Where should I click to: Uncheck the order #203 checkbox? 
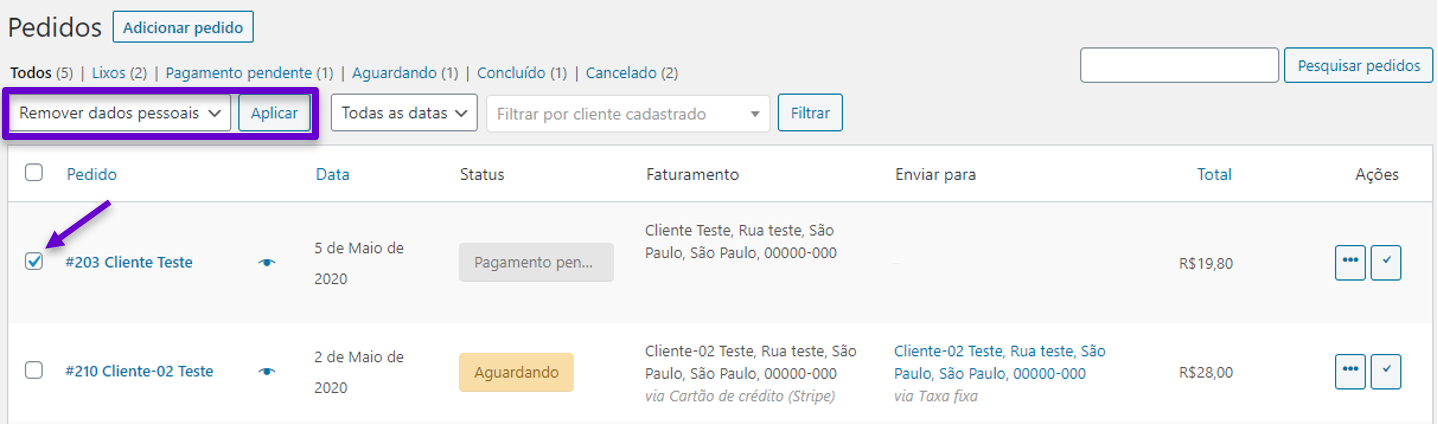(x=34, y=262)
